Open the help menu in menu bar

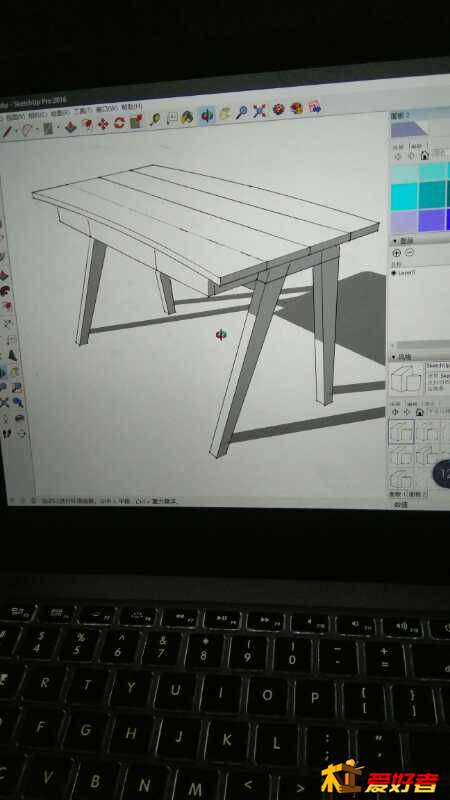133,107
